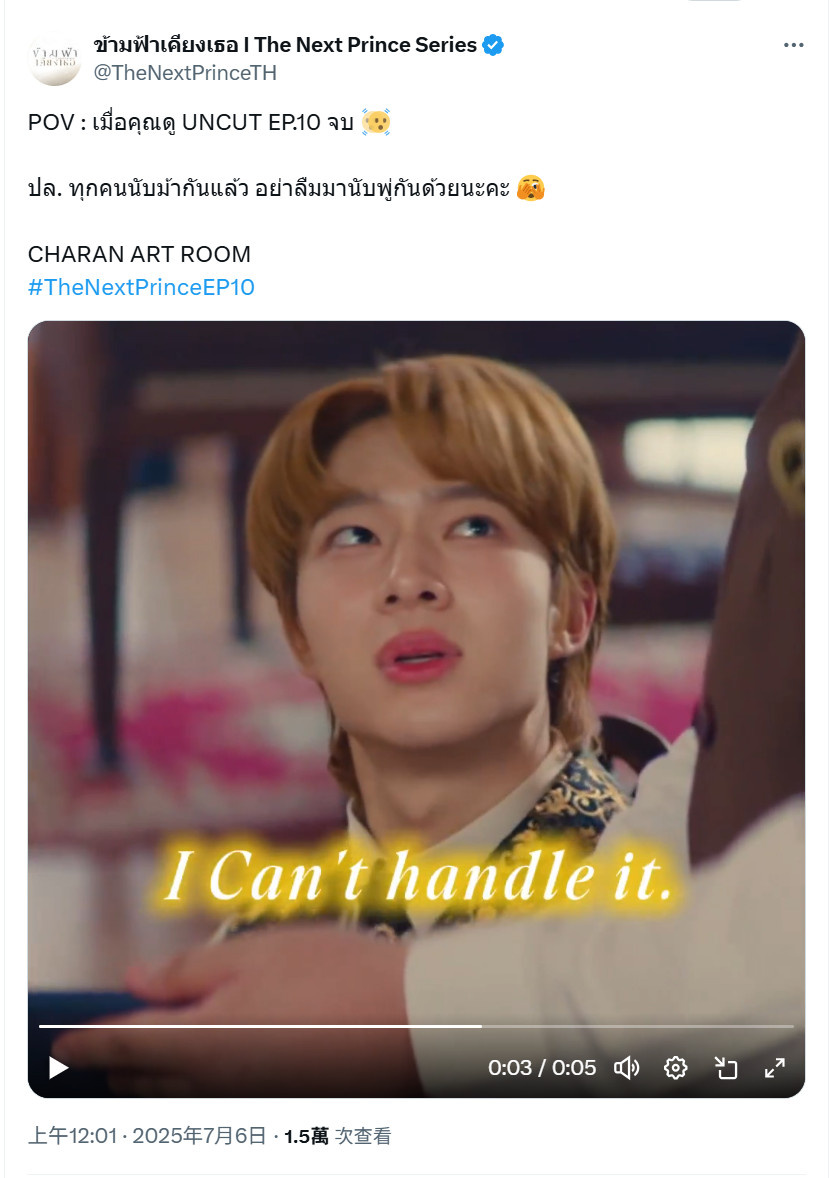Click the 'I Can't handle it.' caption overlay
829x1178 pixels.
tap(418, 876)
